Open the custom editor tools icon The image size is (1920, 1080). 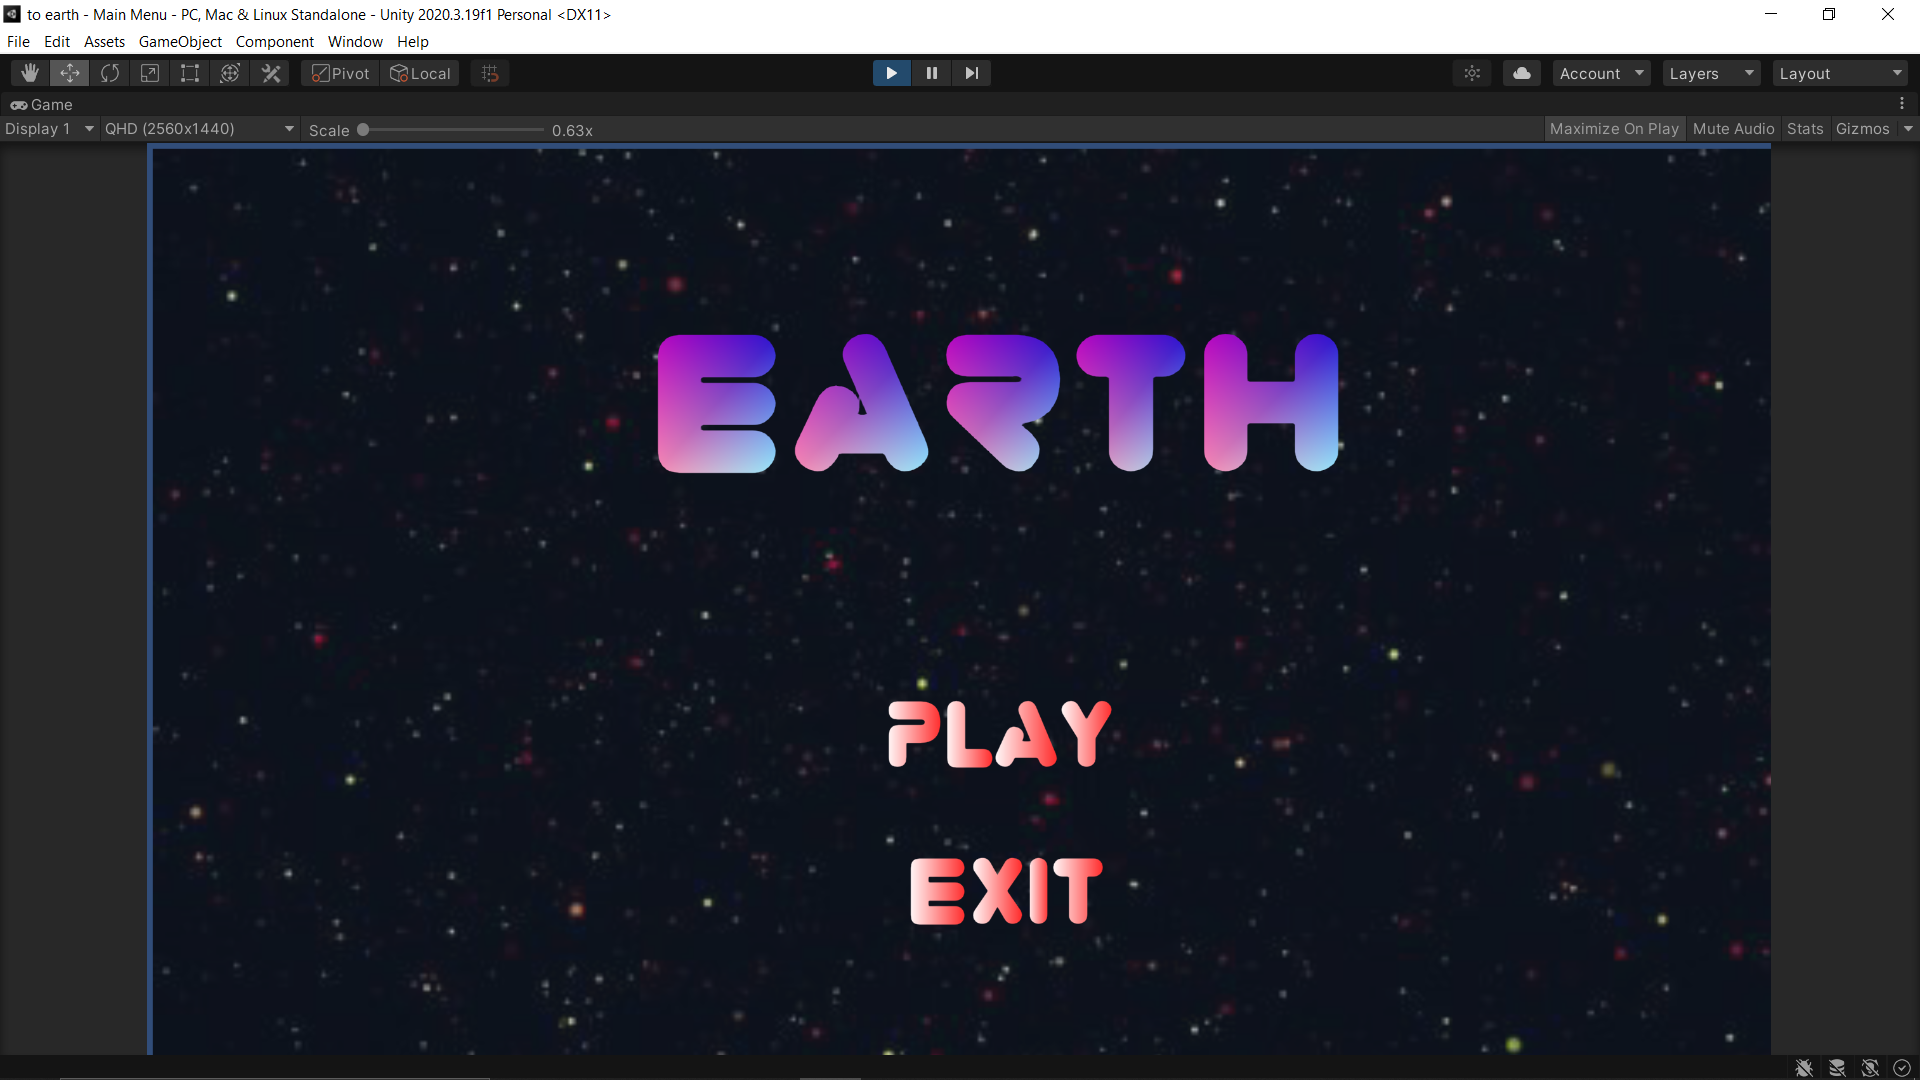(x=271, y=73)
